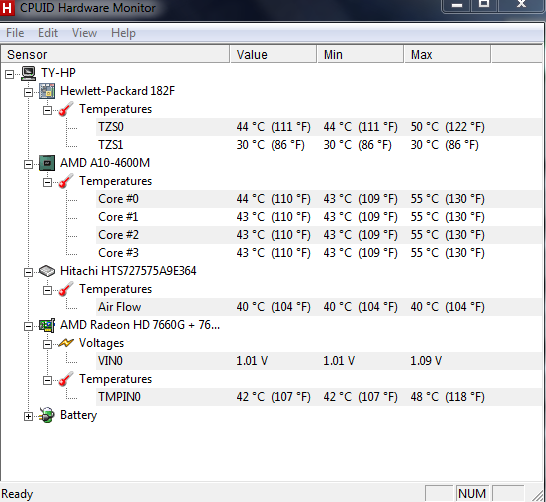Click VIN0 max value 1.09 V

(x=426, y=361)
